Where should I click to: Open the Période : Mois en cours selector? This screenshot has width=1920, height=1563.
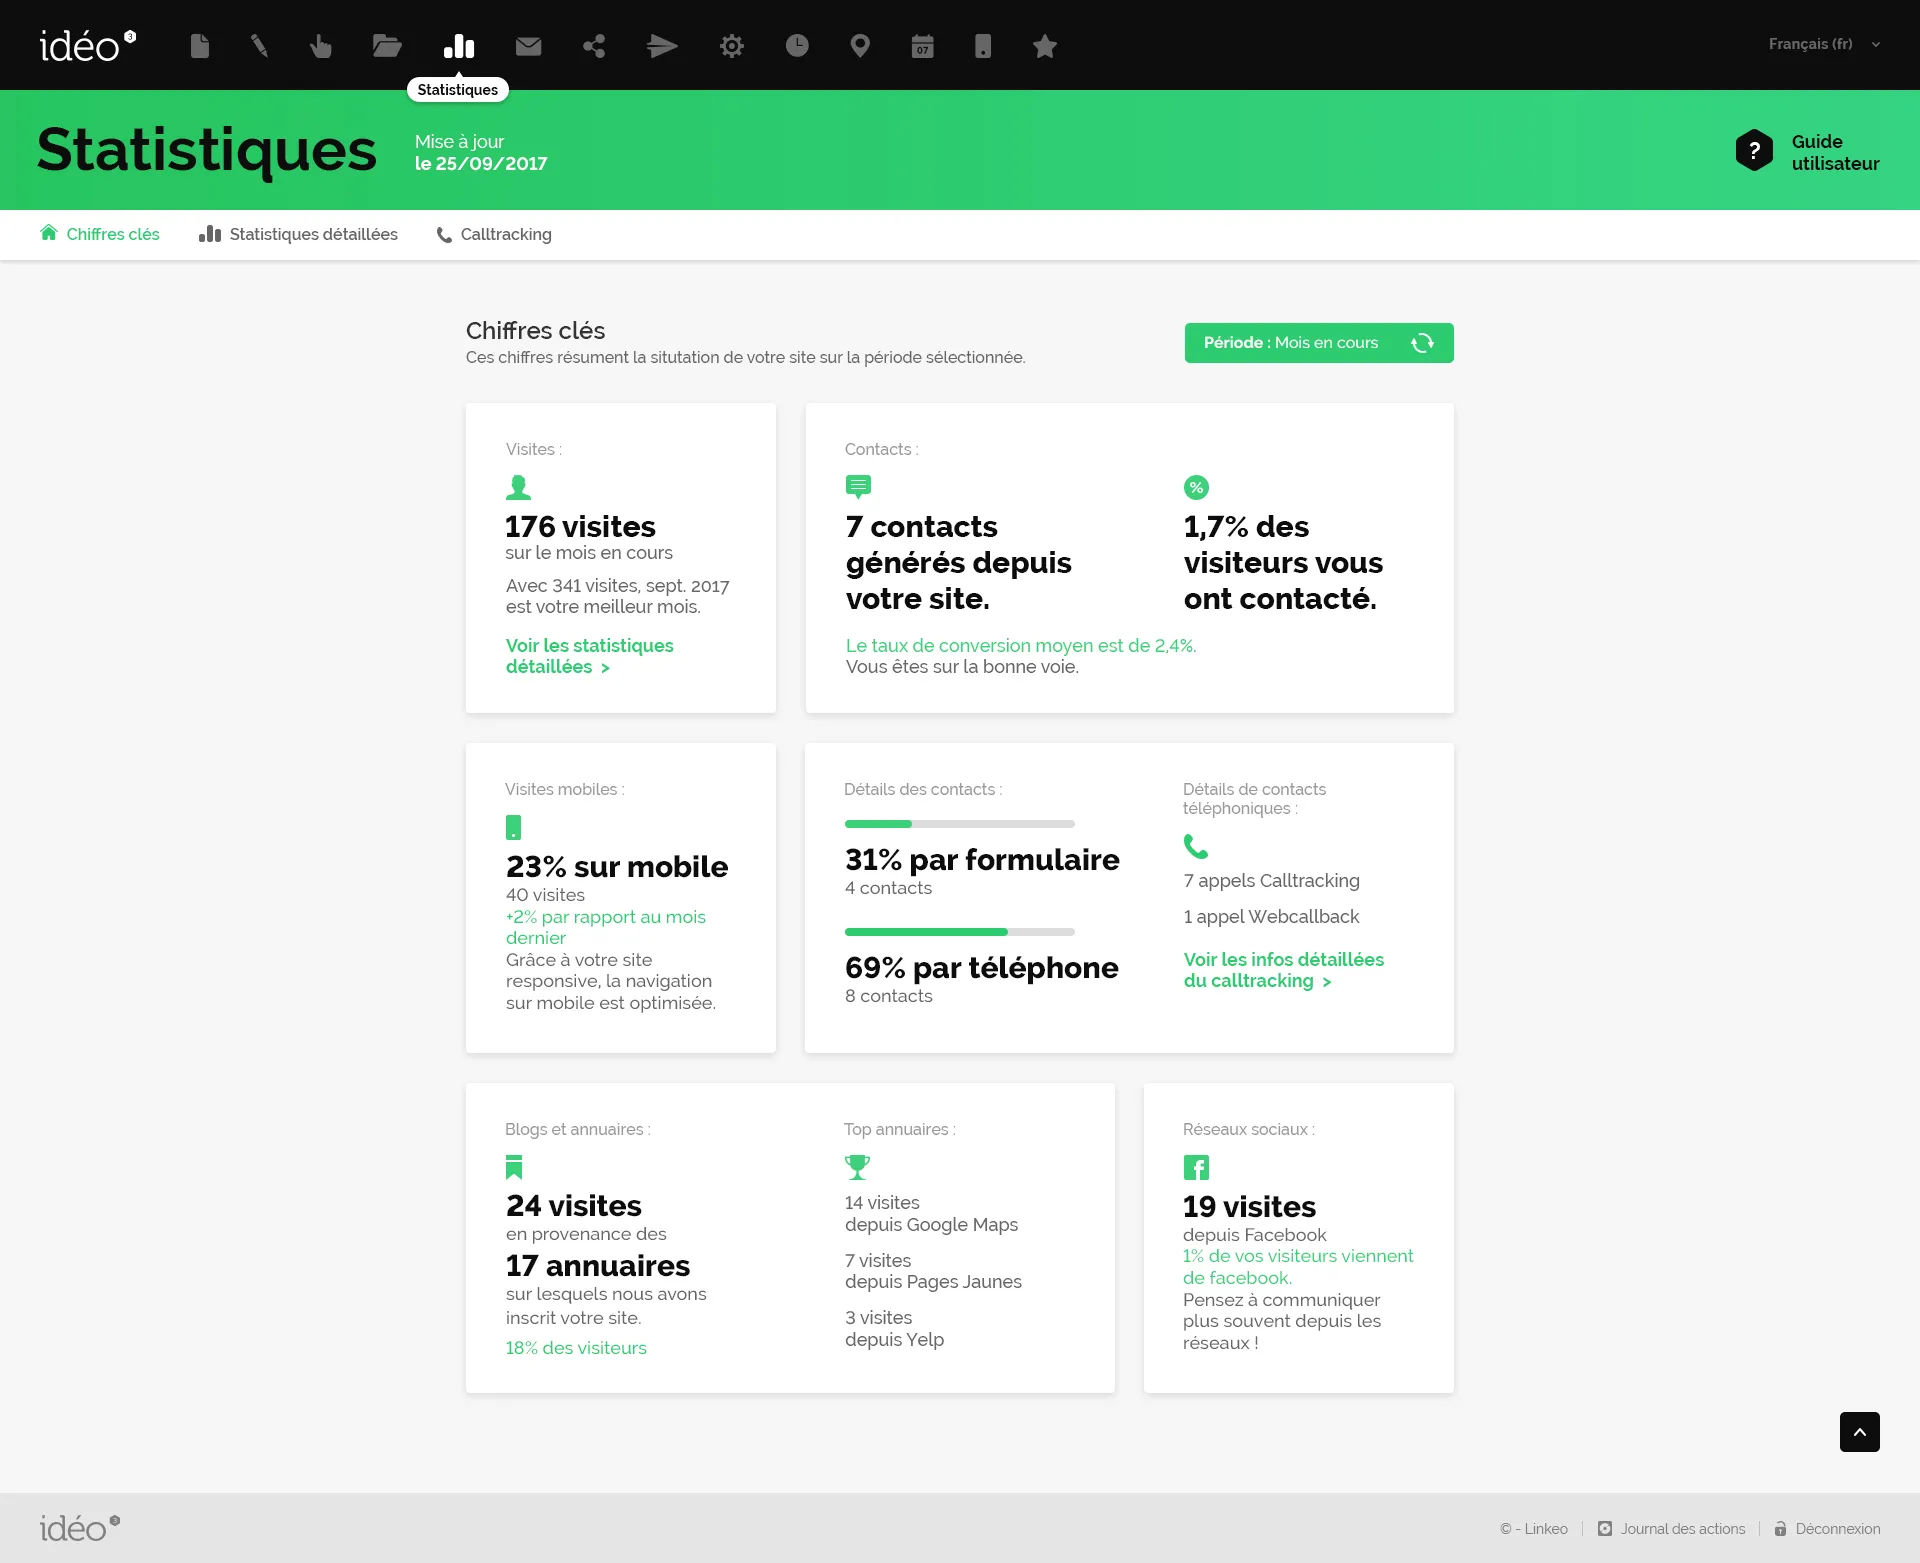[1318, 343]
